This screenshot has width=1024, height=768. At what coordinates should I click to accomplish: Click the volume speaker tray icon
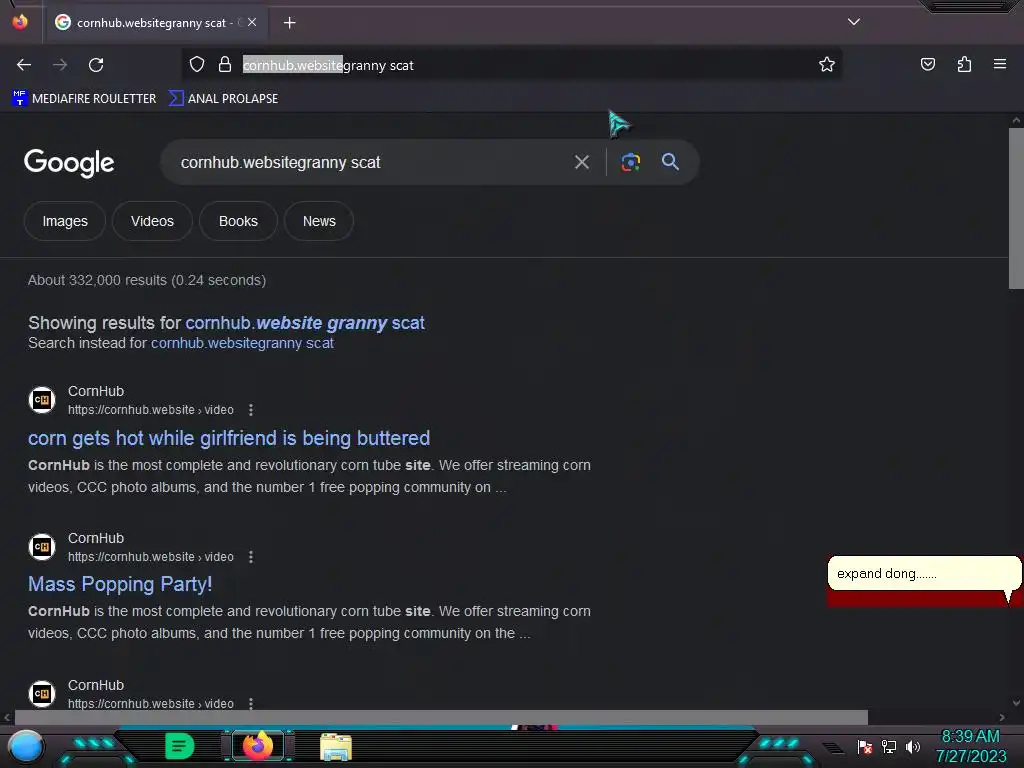coord(912,746)
